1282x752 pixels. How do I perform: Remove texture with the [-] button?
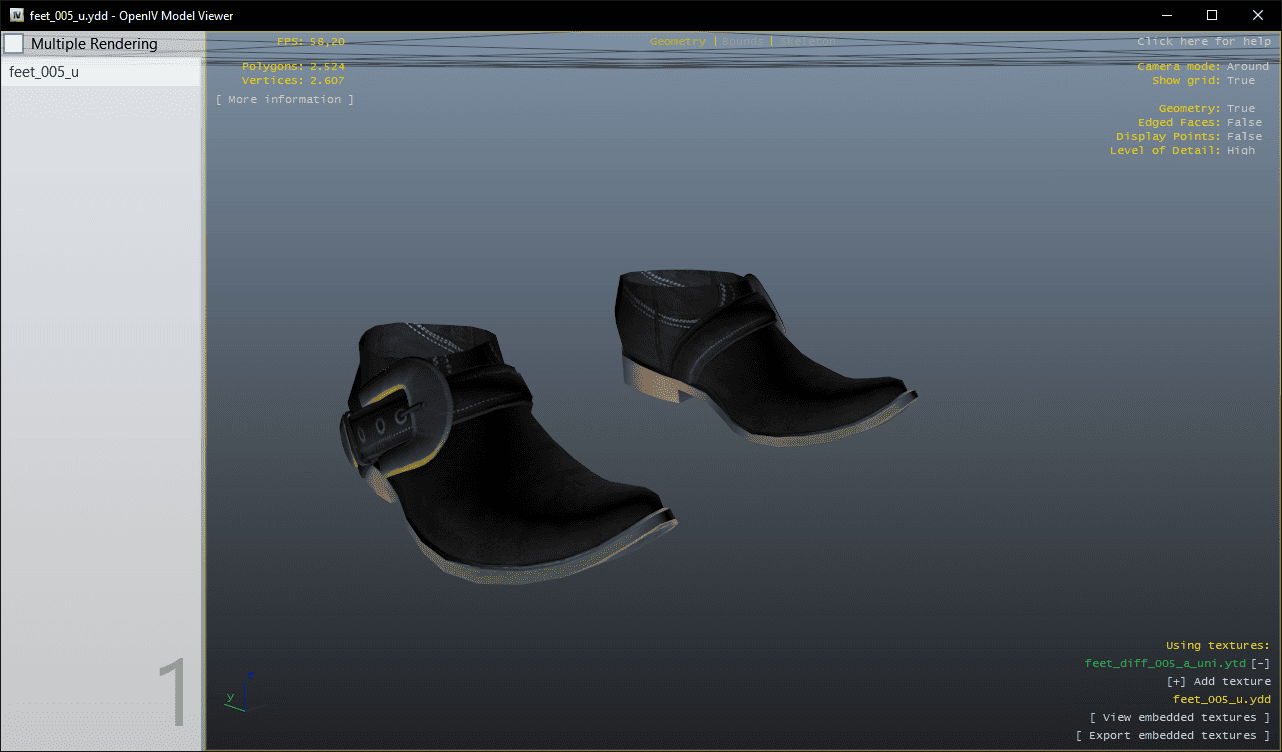(x=1260, y=664)
